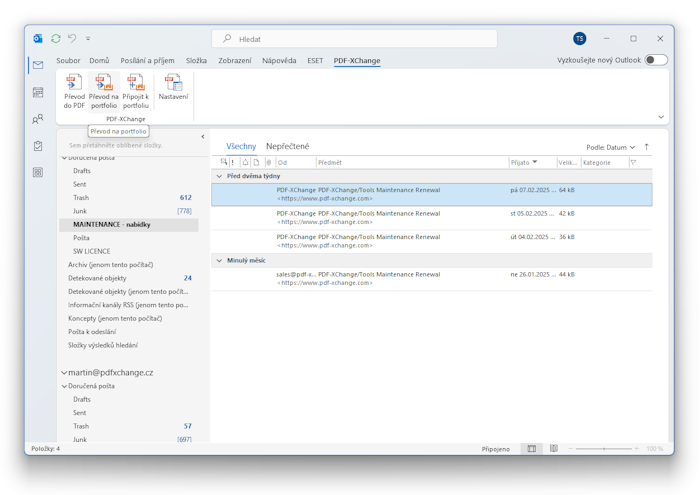Open the Zobrazení ribbon tab
Image resolution: width=700 pixels, height=495 pixels.
click(x=235, y=61)
